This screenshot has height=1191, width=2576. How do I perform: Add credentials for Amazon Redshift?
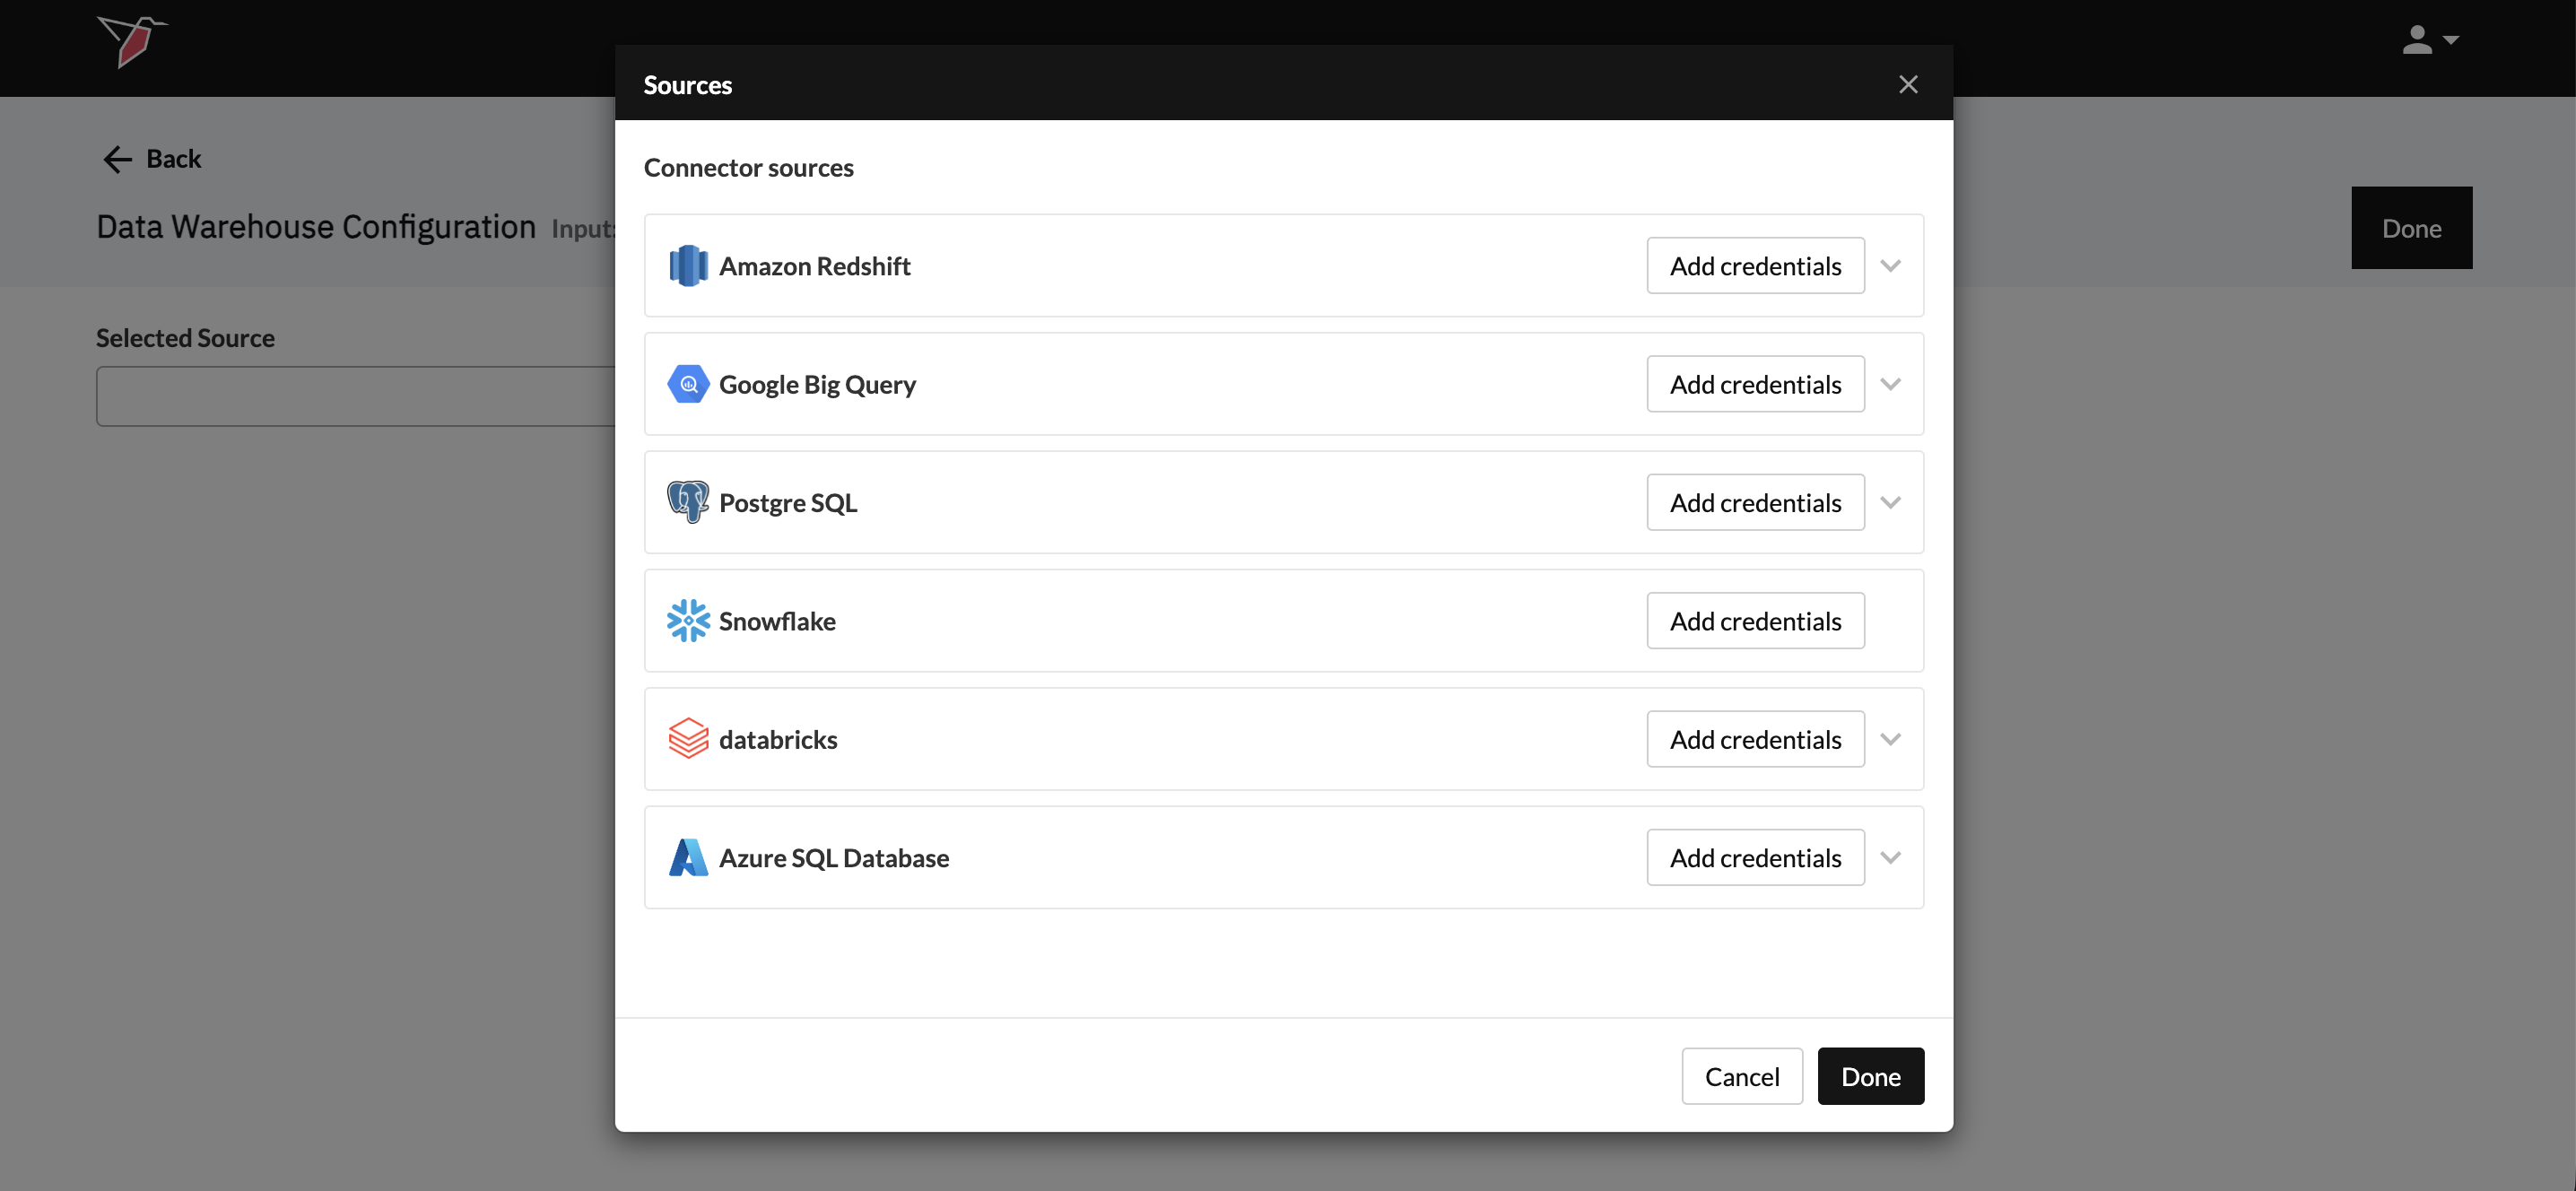(x=1755, y=266)
